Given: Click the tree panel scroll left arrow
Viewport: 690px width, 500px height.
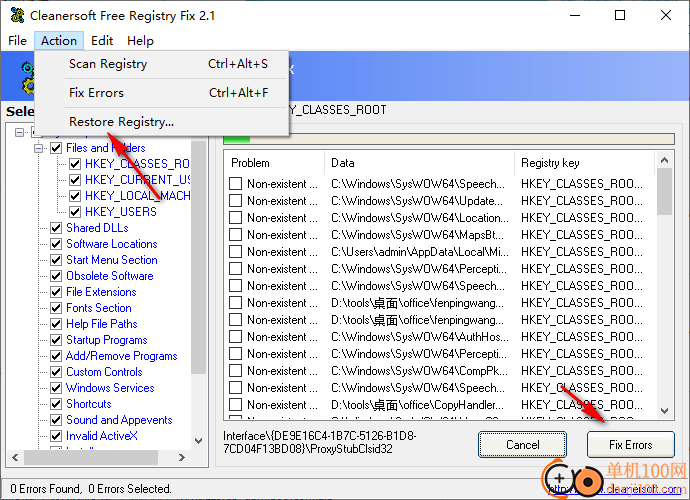Looking at the screenshot, I should point(15,457).
